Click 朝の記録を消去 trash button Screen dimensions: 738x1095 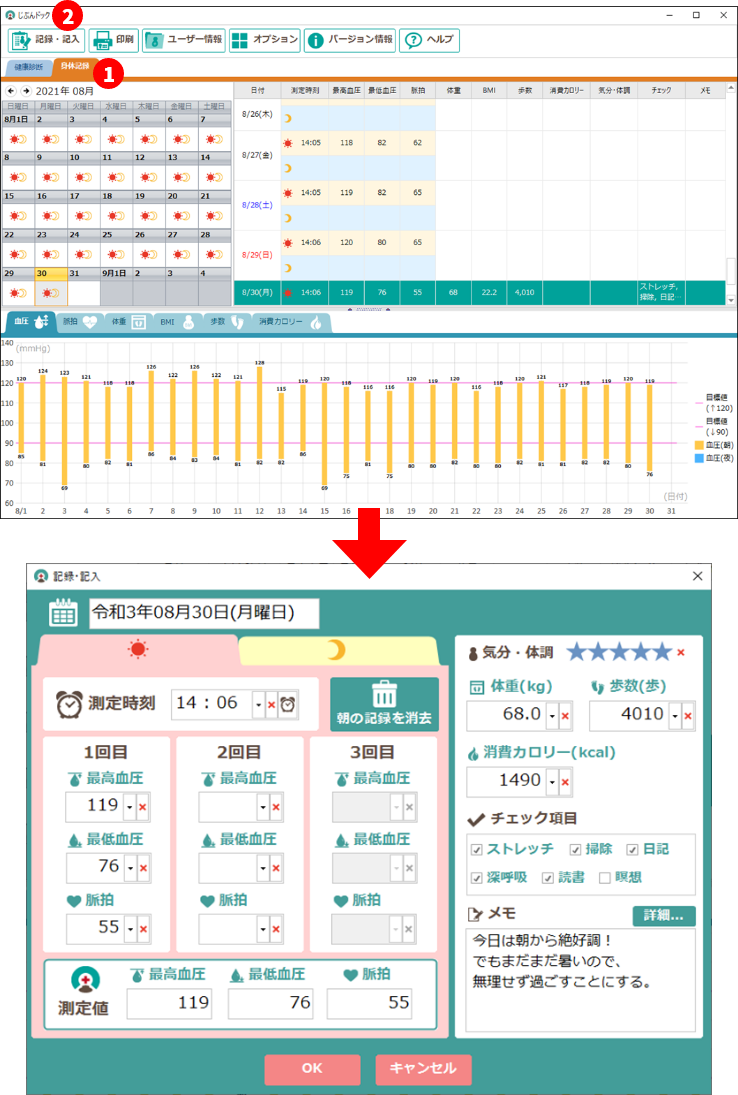[384, 705]
